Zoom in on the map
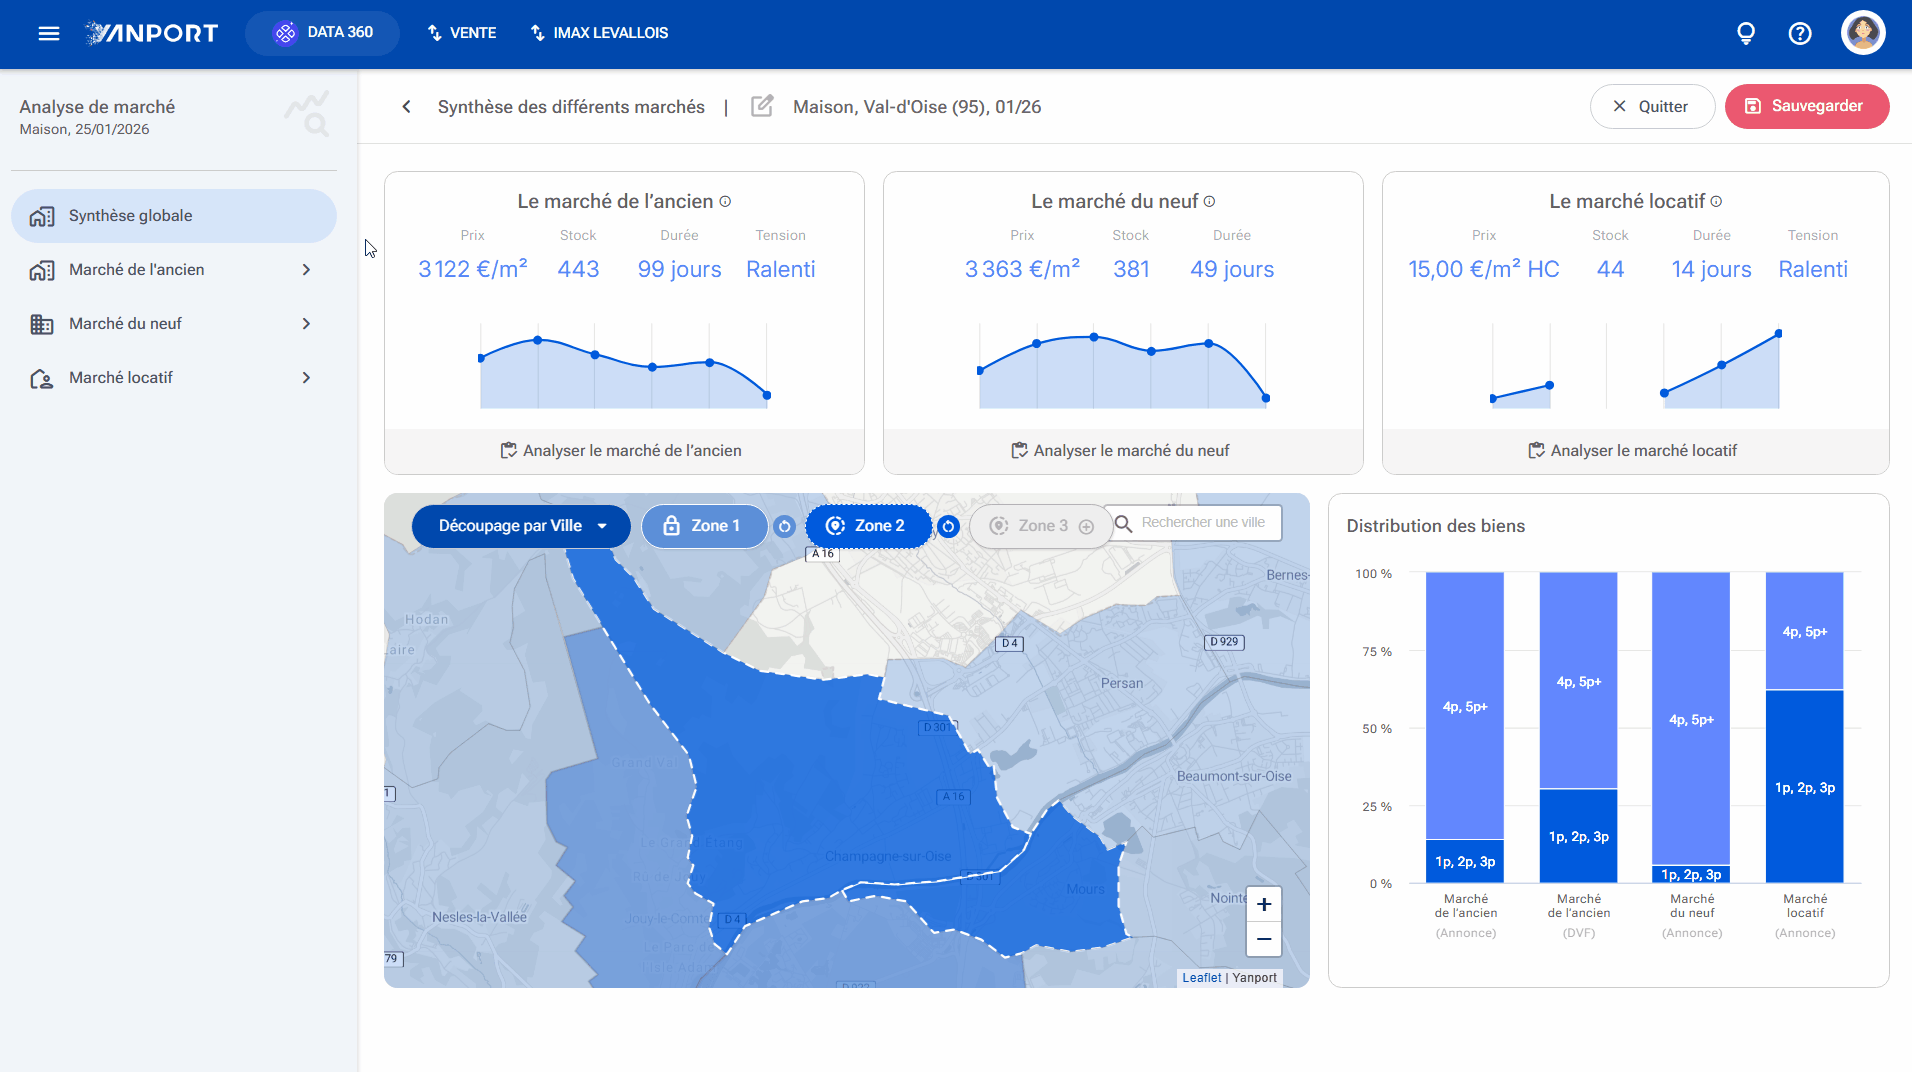 [1264, 904]
